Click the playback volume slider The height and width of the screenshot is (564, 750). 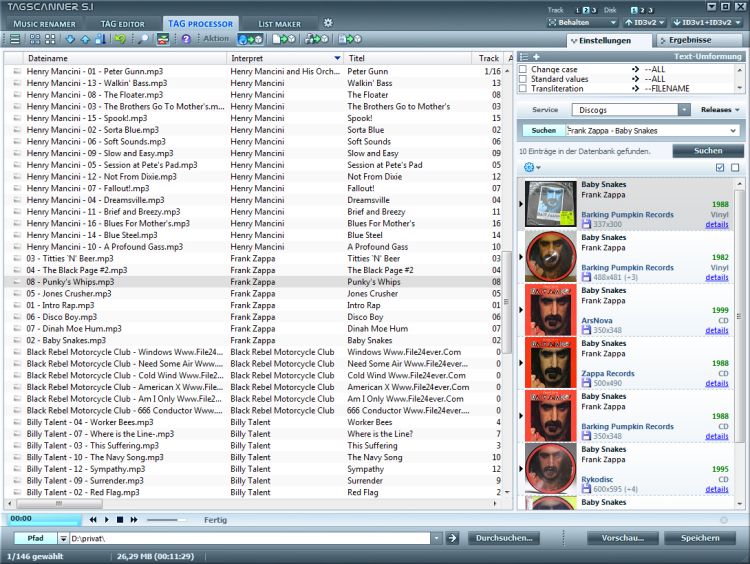(x=166, y=520)
